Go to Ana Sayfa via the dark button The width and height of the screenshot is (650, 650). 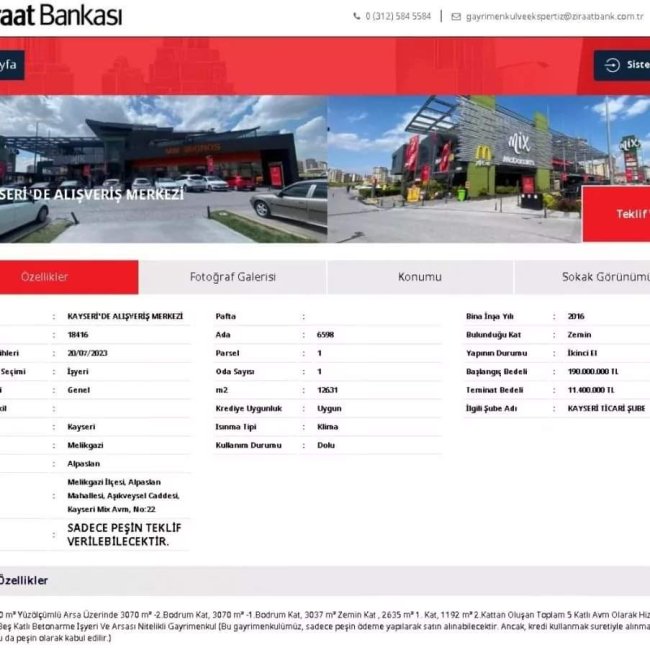coord(10,65)
